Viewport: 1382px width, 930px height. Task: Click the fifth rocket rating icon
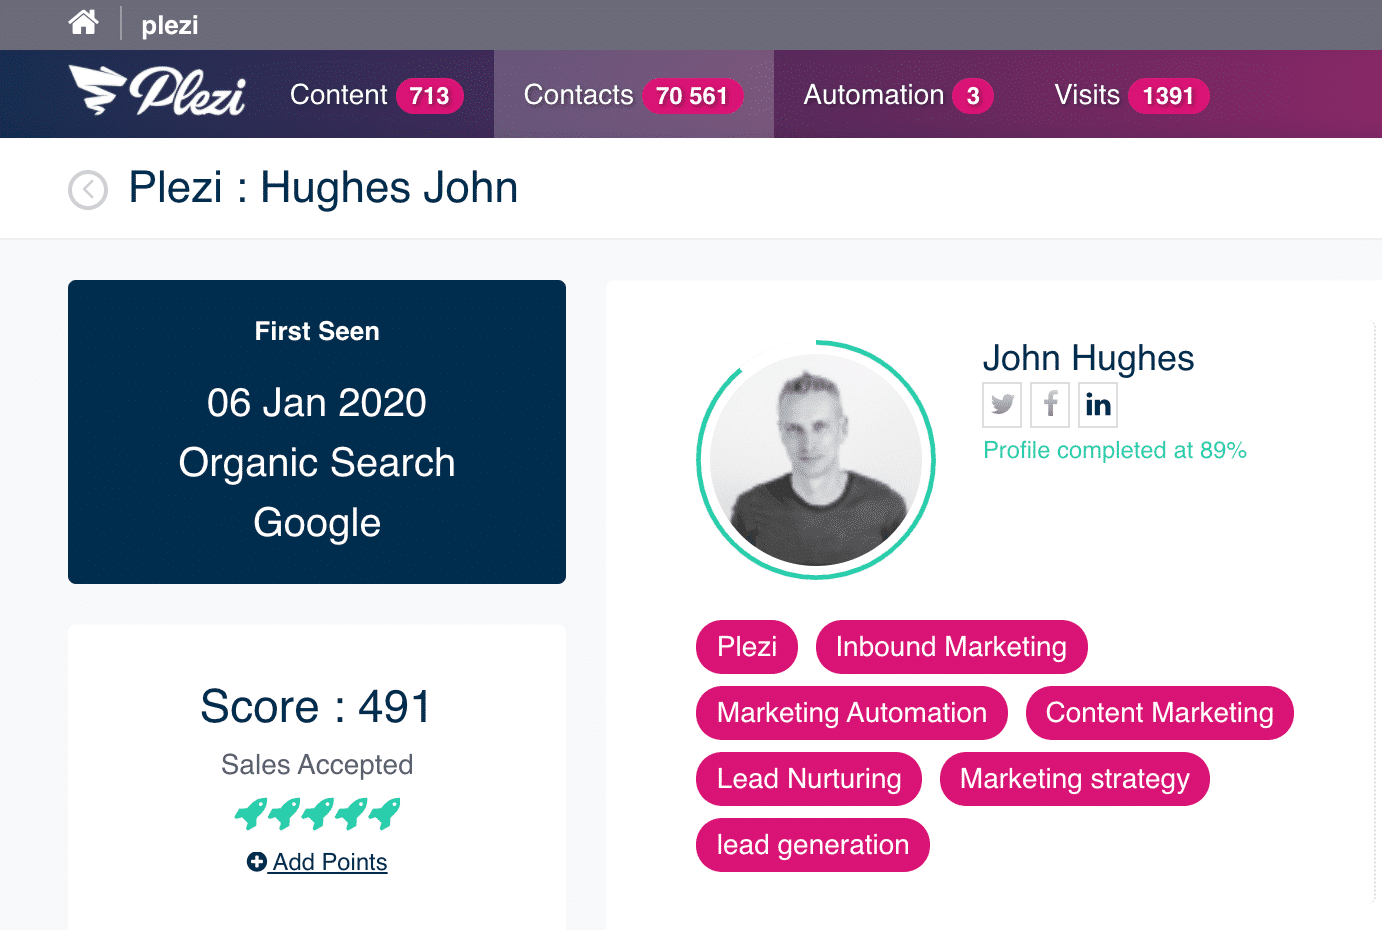click(384, 813)
